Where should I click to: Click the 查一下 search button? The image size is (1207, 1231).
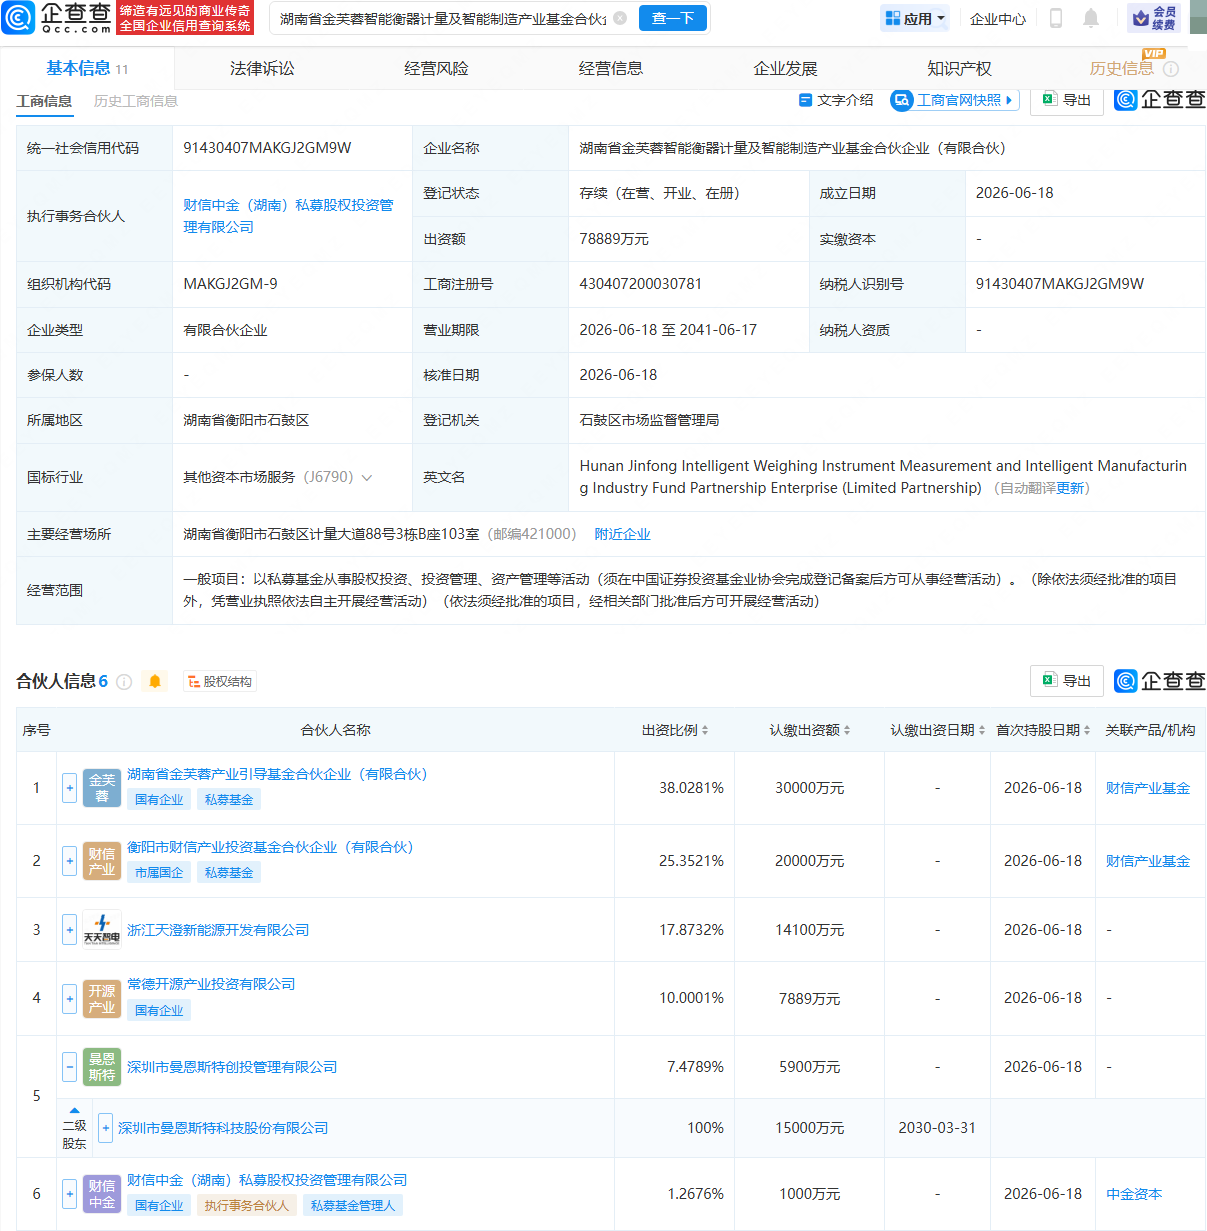(x=673, y=18)
